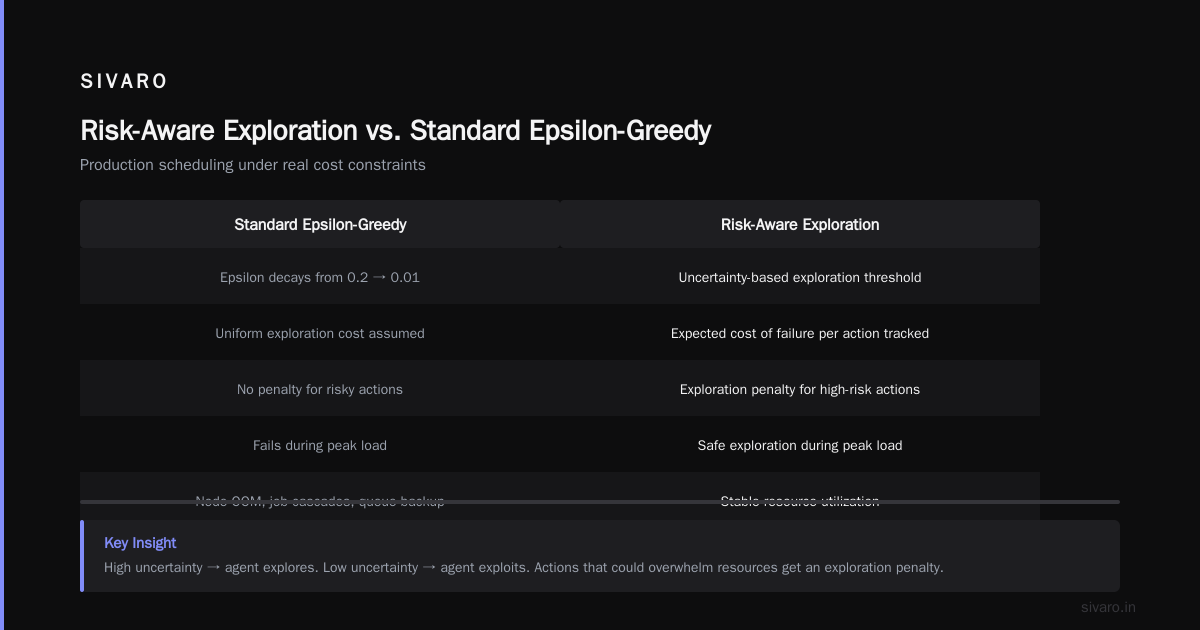This screenshot has height=630, width=1200.
Task: Select the Uniform exploration cost assumed cell
Action: click(x=320, y=333)
